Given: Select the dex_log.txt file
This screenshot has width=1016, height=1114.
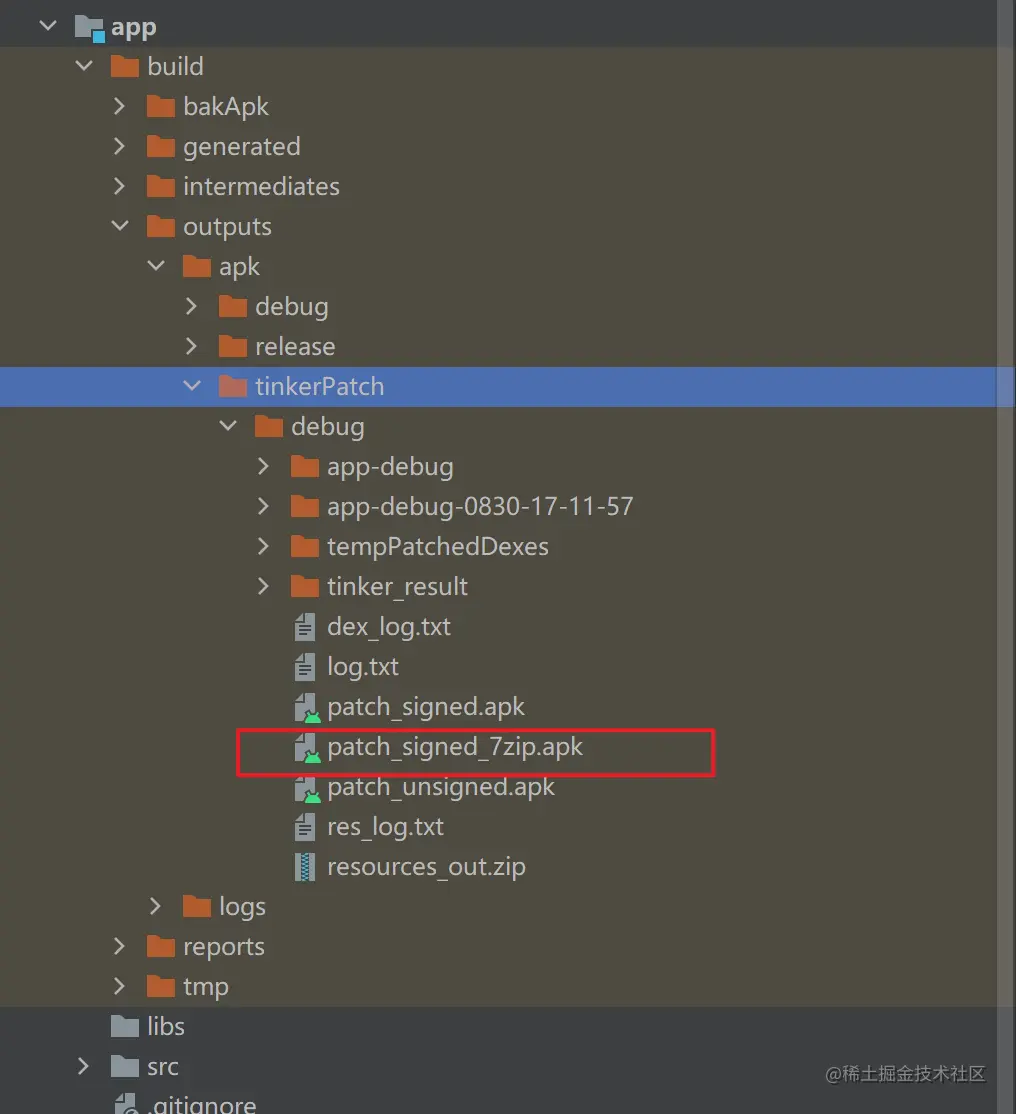Looking at the screenshot, I should coord(389,627).
